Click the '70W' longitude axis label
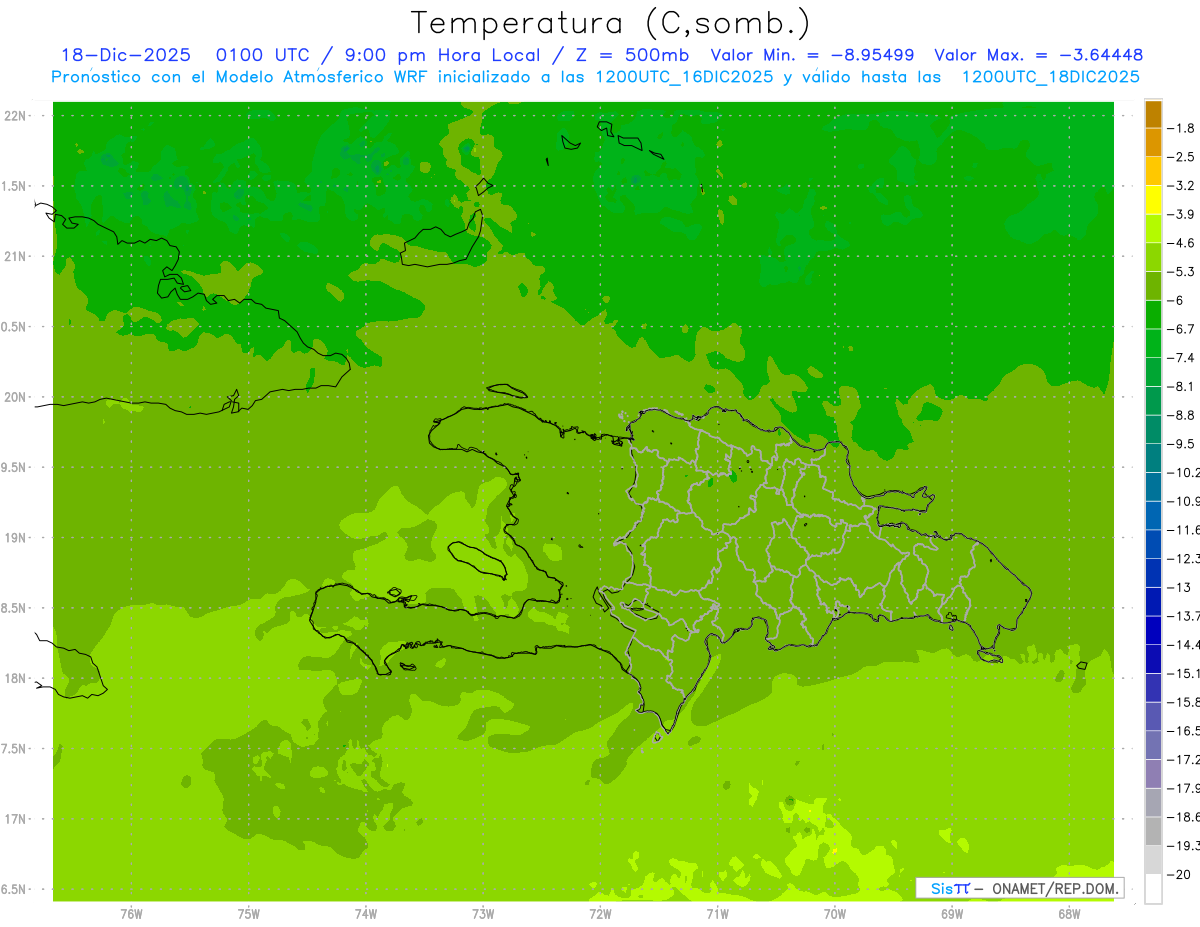Viewport: 1200px width, 927px height. [x=835, y=913]
